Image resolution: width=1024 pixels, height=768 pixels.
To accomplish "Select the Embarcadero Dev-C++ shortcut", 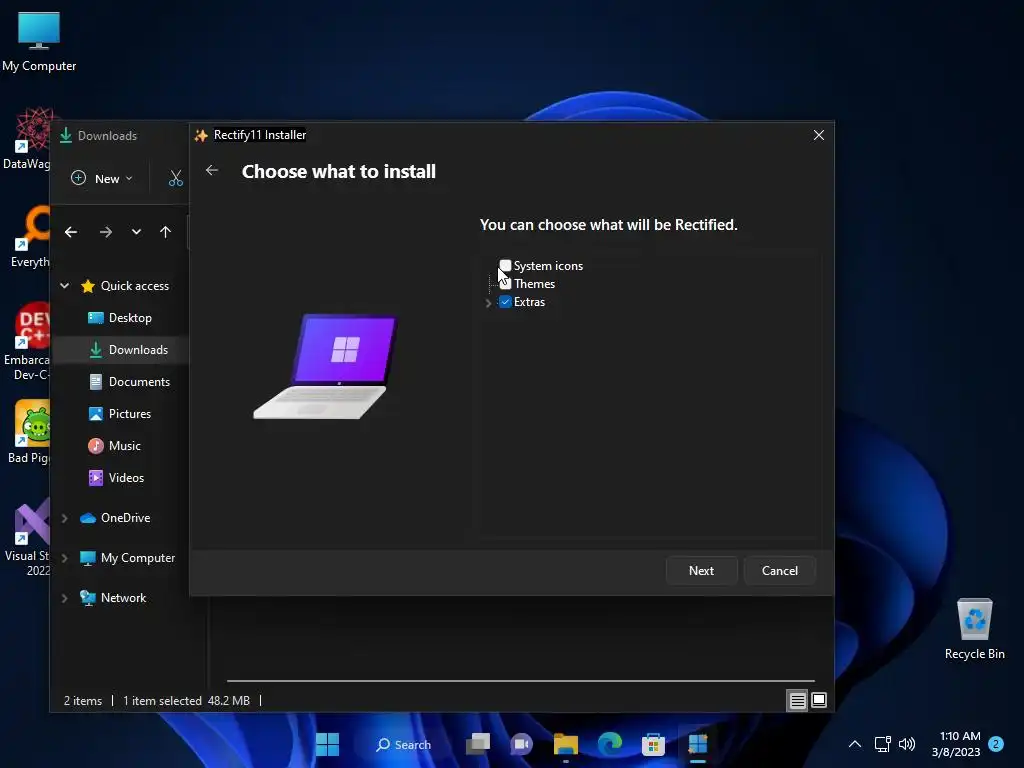I will click(x=27, y=342).
